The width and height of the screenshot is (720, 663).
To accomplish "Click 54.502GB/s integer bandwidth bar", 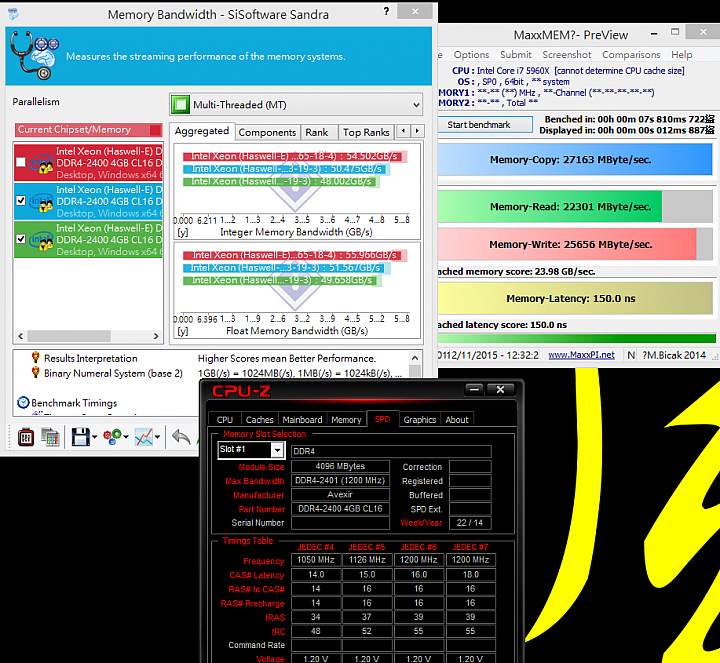I will tap(294, 156).
